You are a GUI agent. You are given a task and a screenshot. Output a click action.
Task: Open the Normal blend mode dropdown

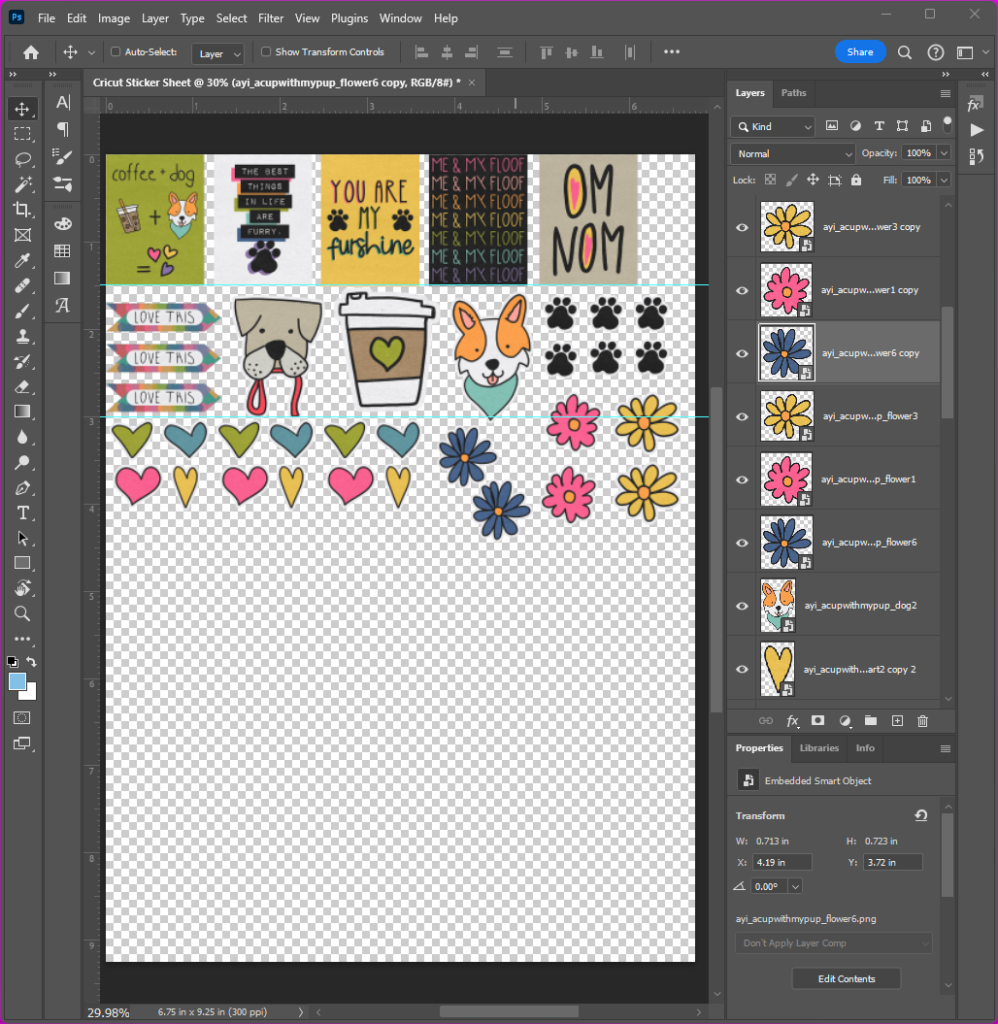793,154
